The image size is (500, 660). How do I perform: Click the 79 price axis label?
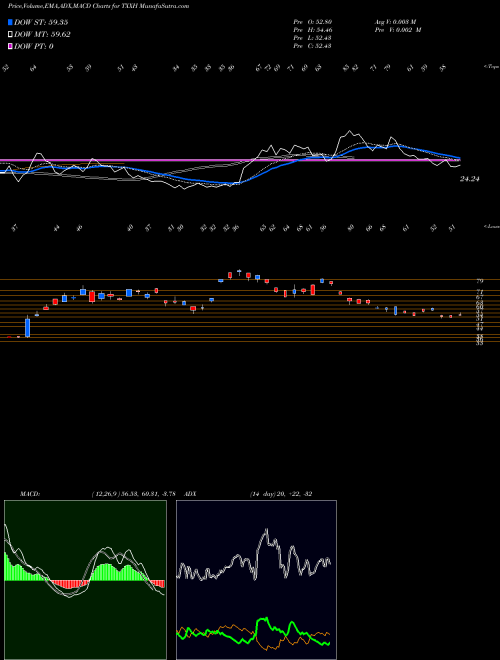click(x=480, y=281)
